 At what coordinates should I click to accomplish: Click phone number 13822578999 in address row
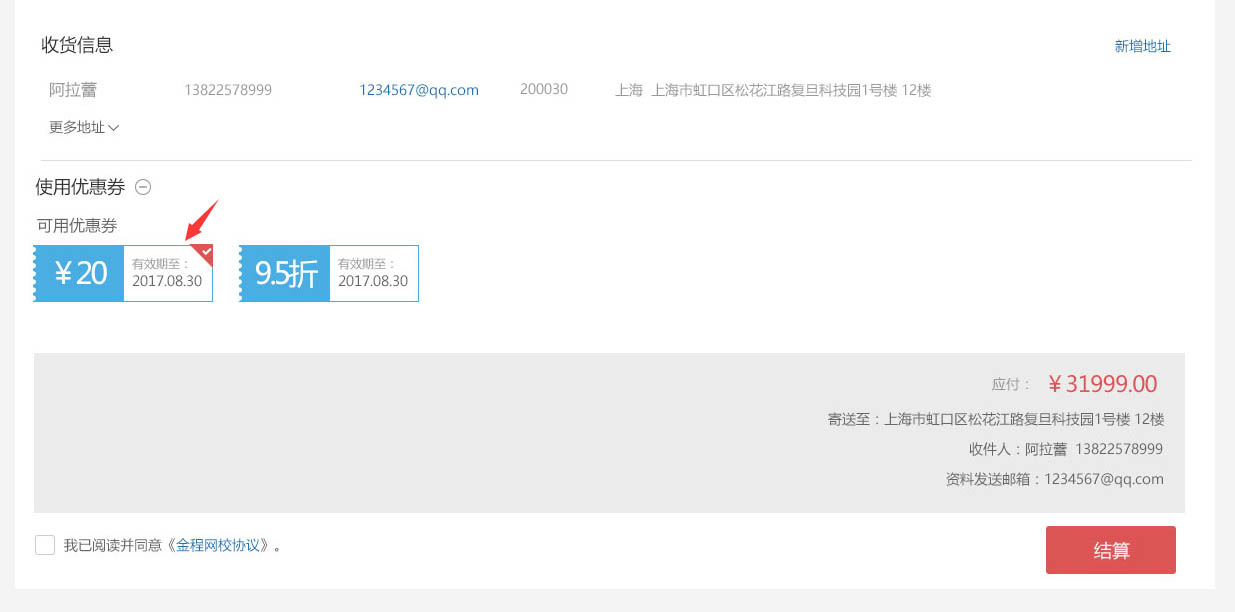point(228,90)
